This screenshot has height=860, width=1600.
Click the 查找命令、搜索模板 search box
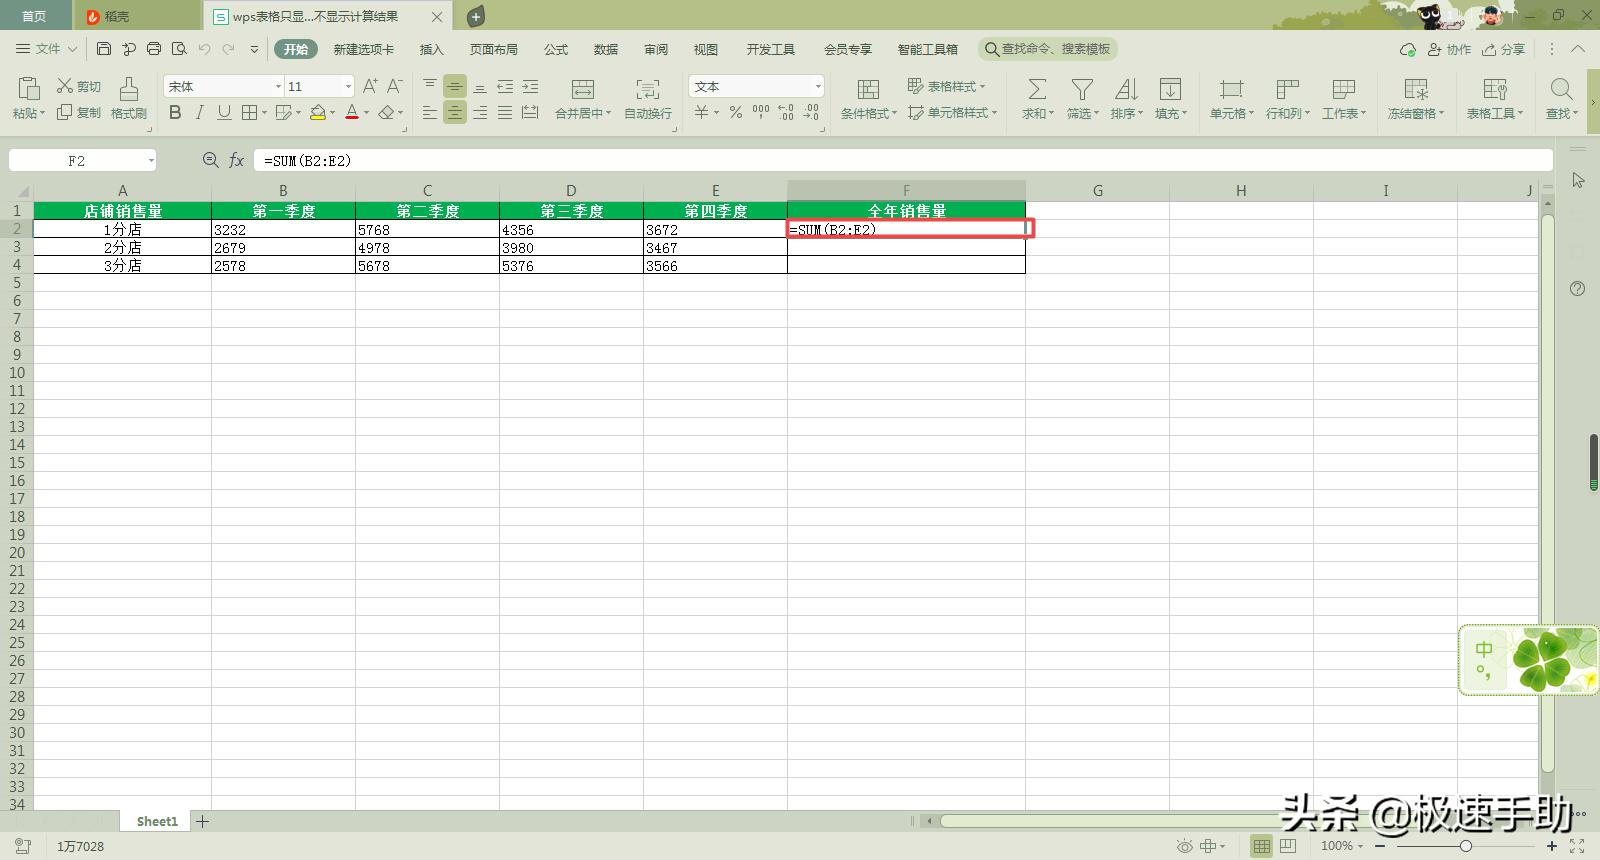pyautogui.click(x=1047, y=49)
